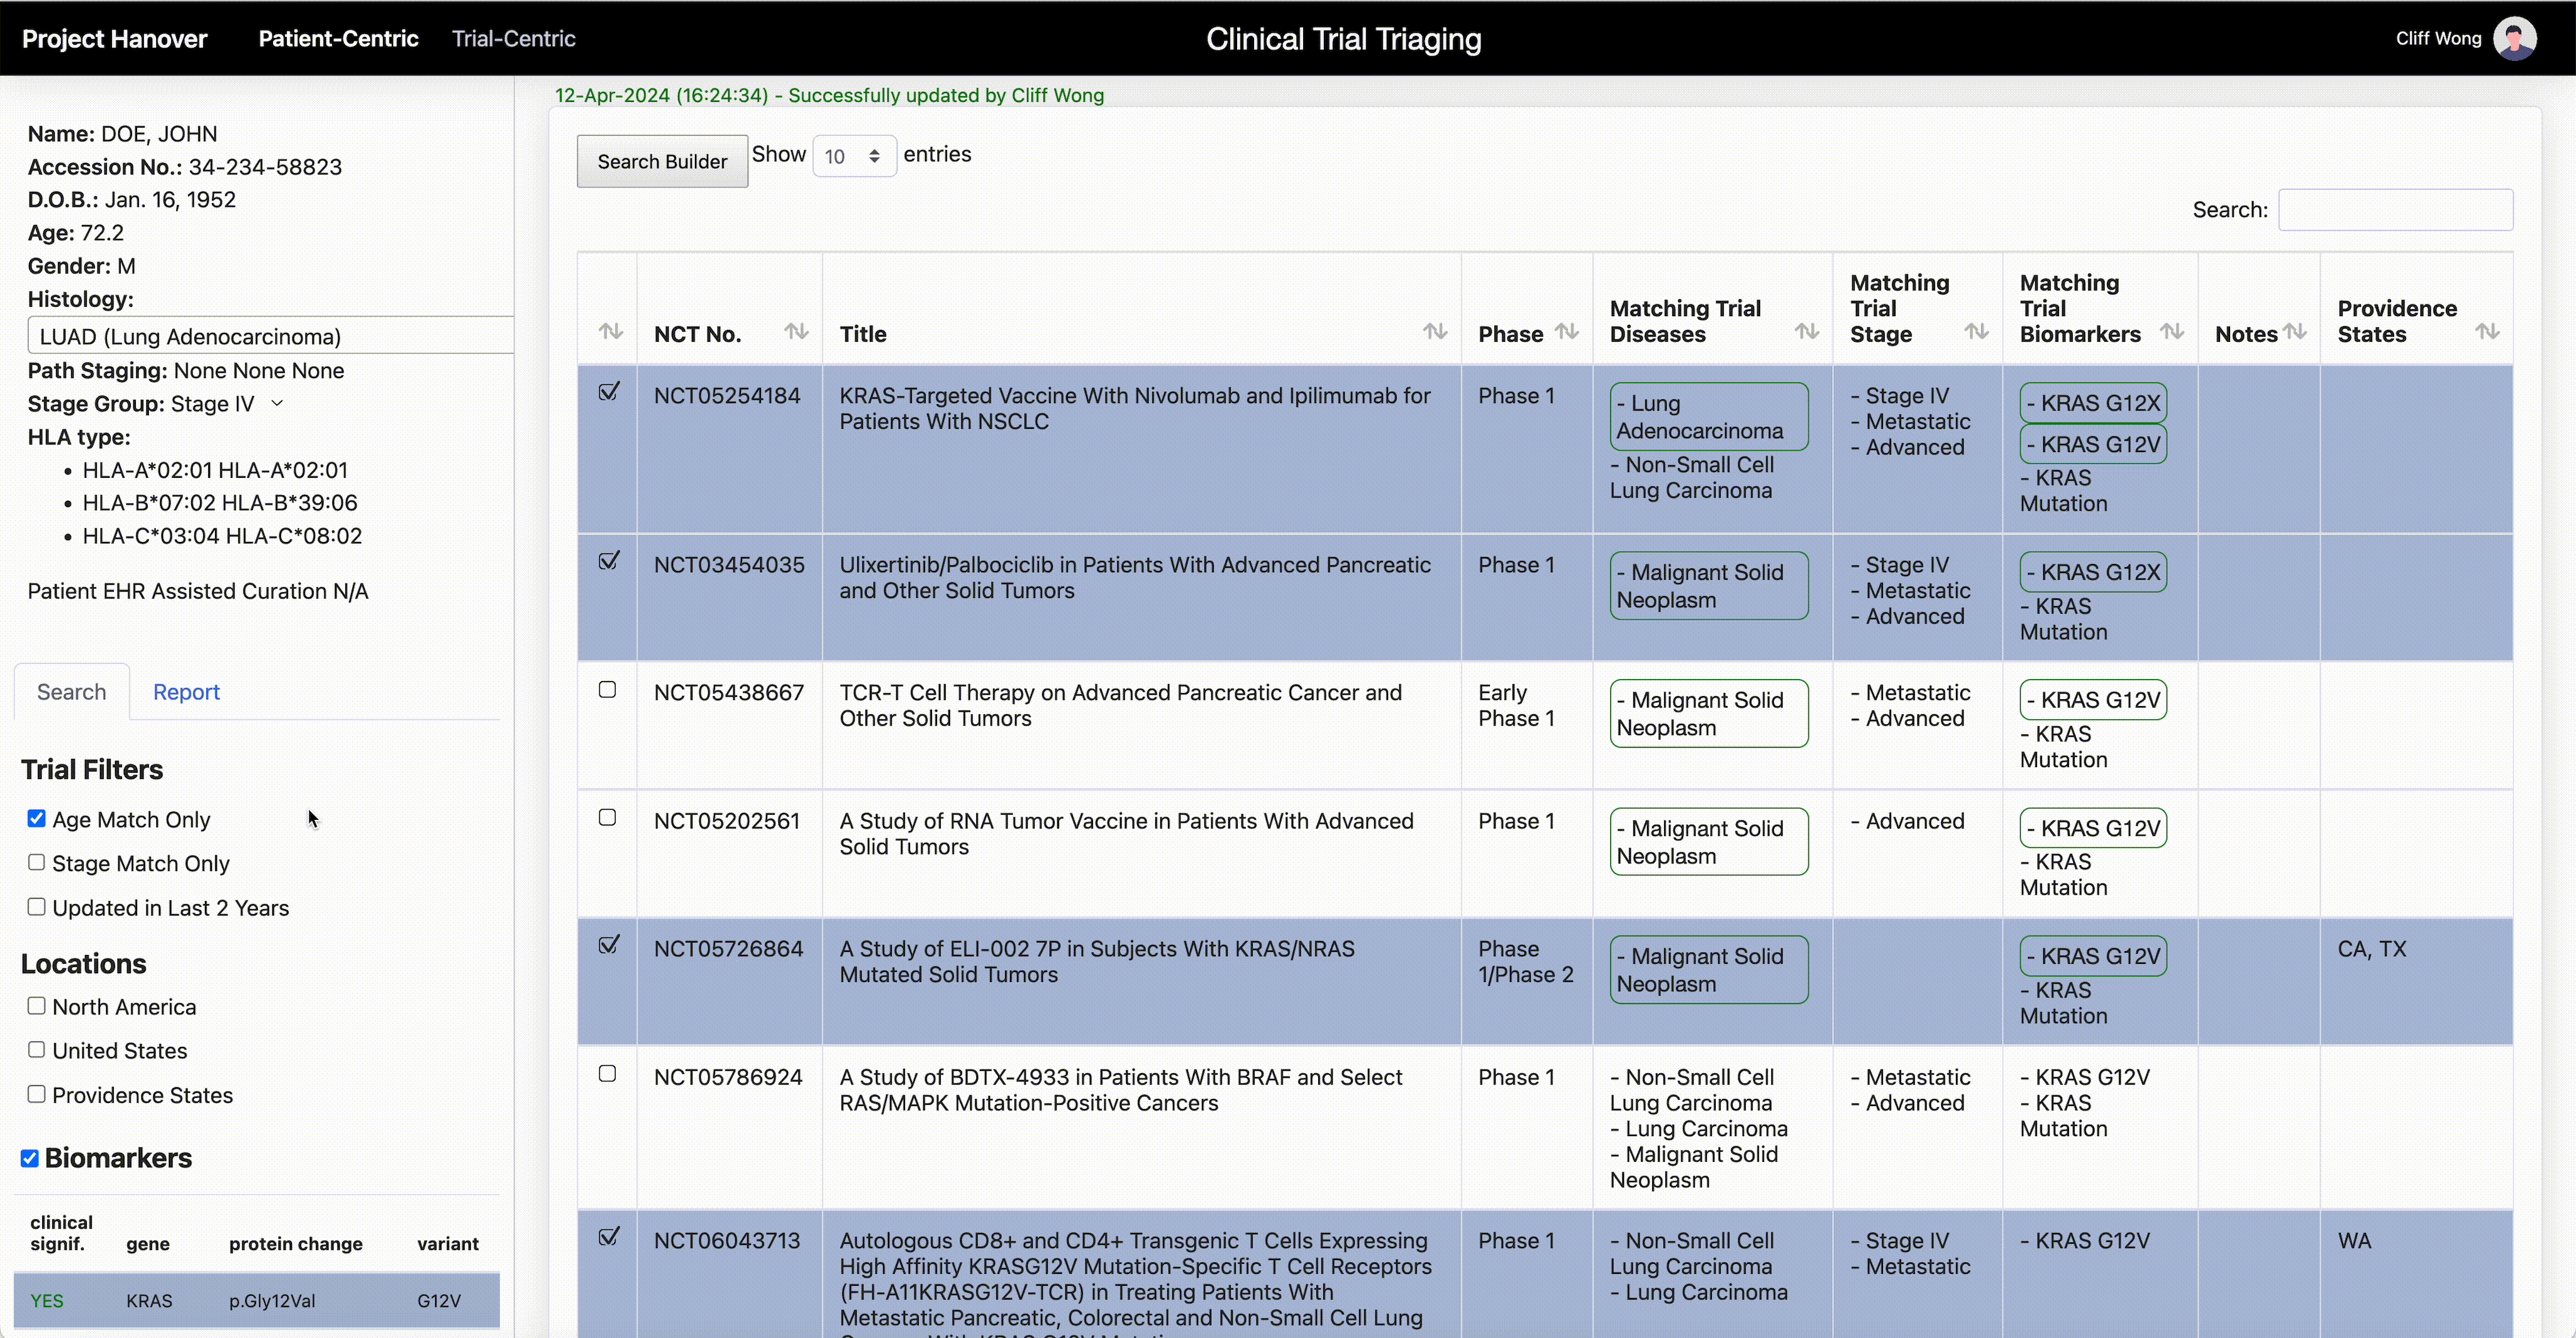Open the Search Builder
Screen dimensions: 2576x1338
tap(662, 161)
